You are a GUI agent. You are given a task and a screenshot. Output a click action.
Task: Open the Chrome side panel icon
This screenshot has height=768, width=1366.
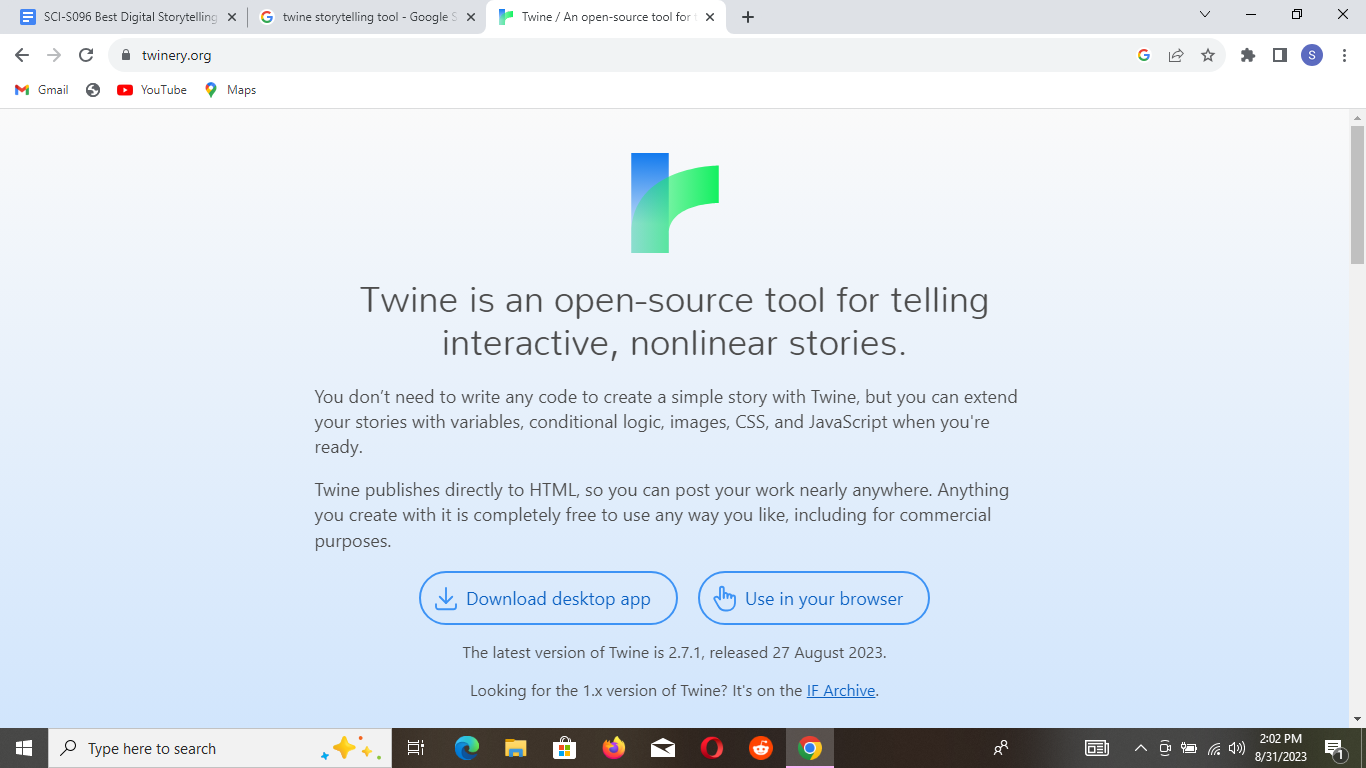pos(1280,55)
